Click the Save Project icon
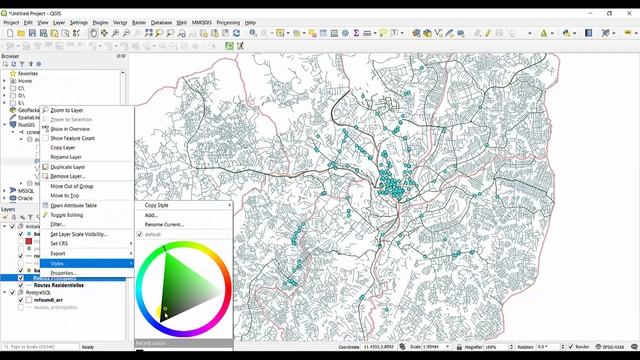Screen dimensions: 640x360 (32, 33)
